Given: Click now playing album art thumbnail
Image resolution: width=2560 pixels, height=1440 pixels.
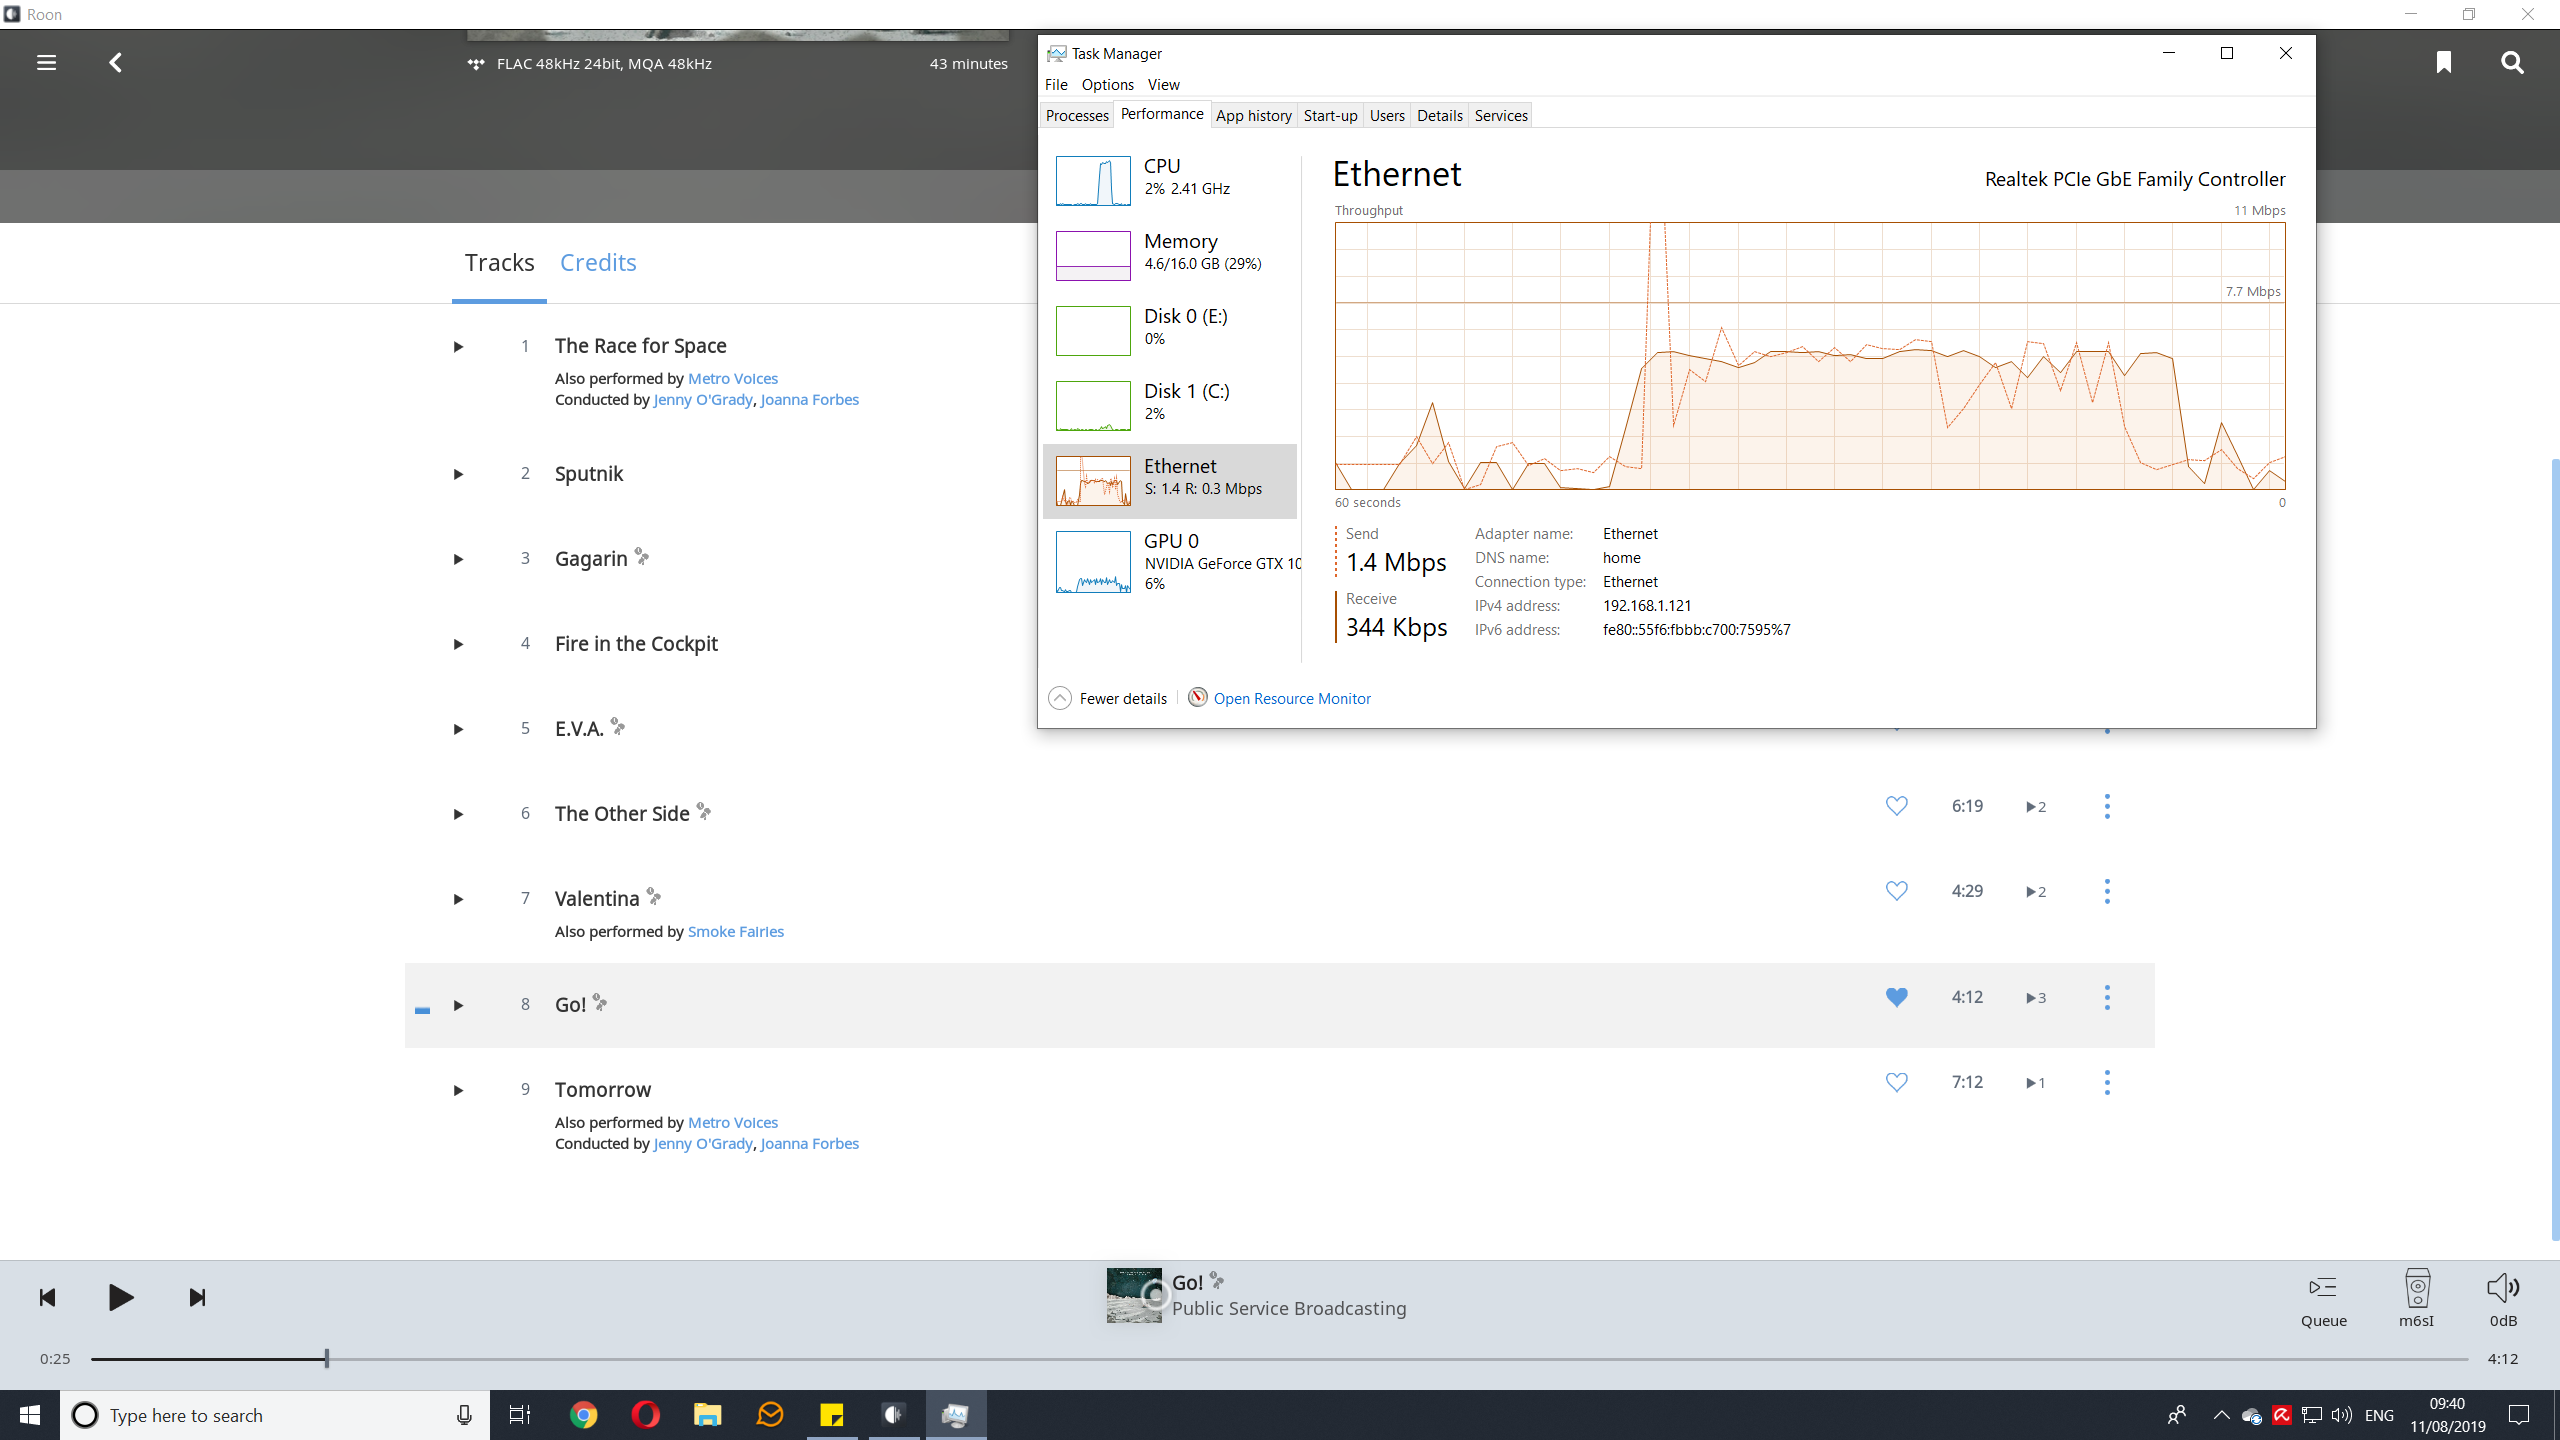Looking at the screenshot, I should (1134, 1295).
